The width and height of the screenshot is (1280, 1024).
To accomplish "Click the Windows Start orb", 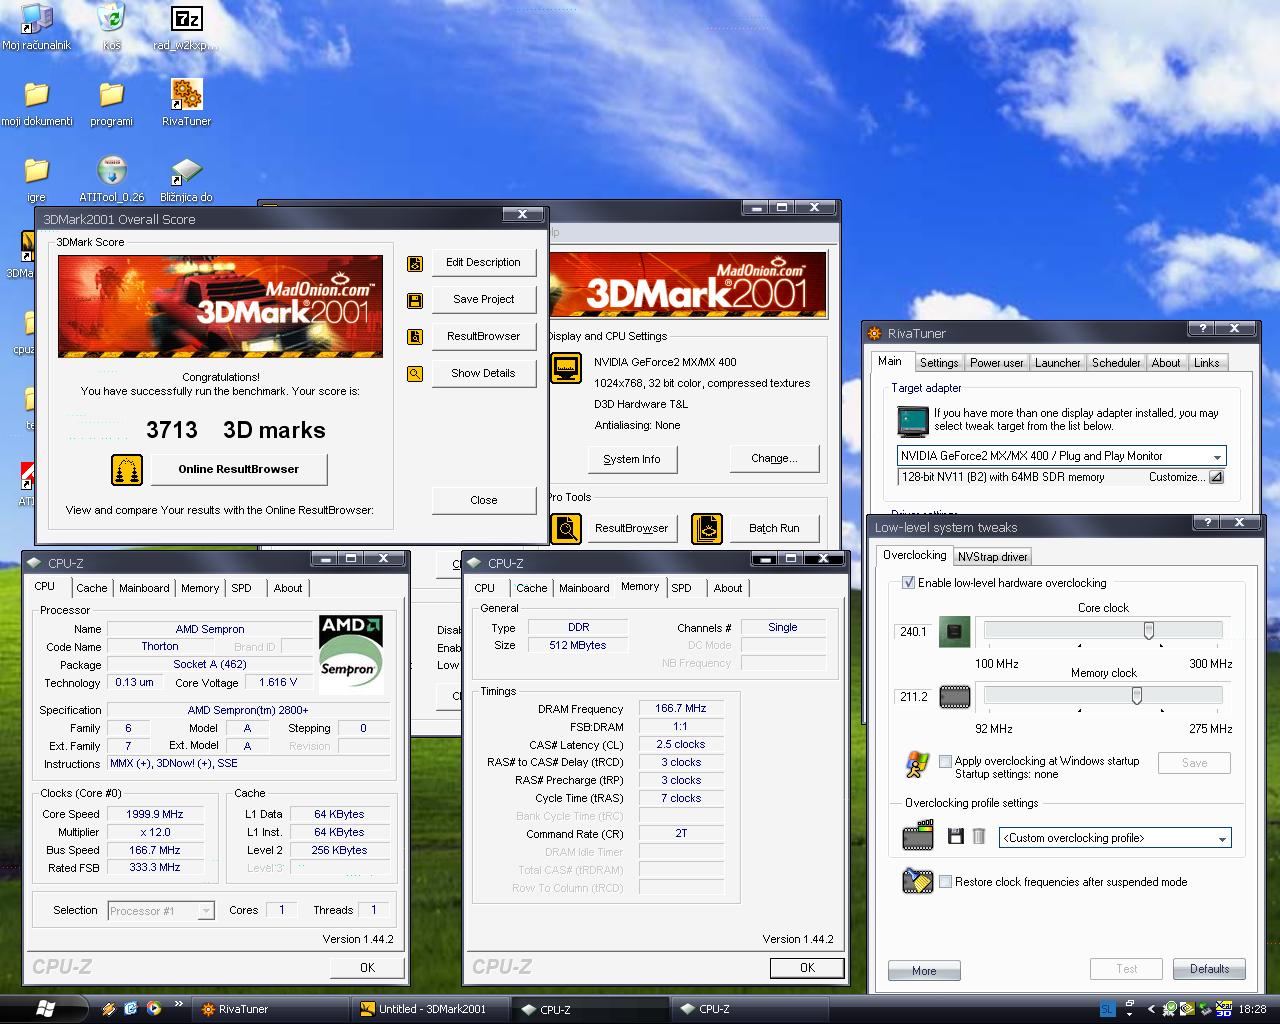I will point(46,1008).
